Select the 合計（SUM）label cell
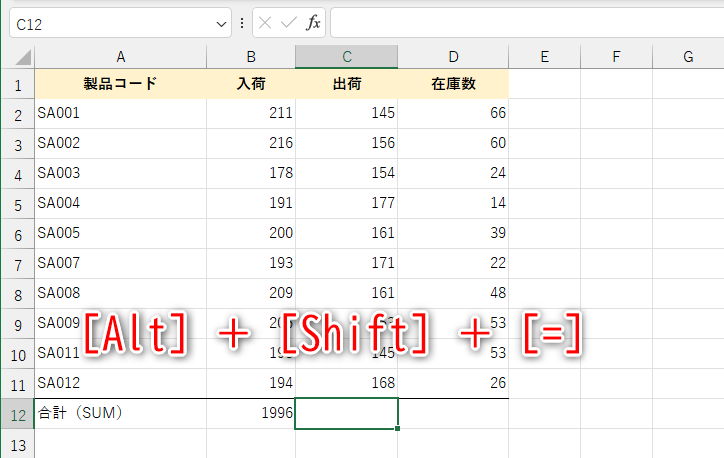Image resolution: width=724 pixels, height=458 pixels. 121,413
